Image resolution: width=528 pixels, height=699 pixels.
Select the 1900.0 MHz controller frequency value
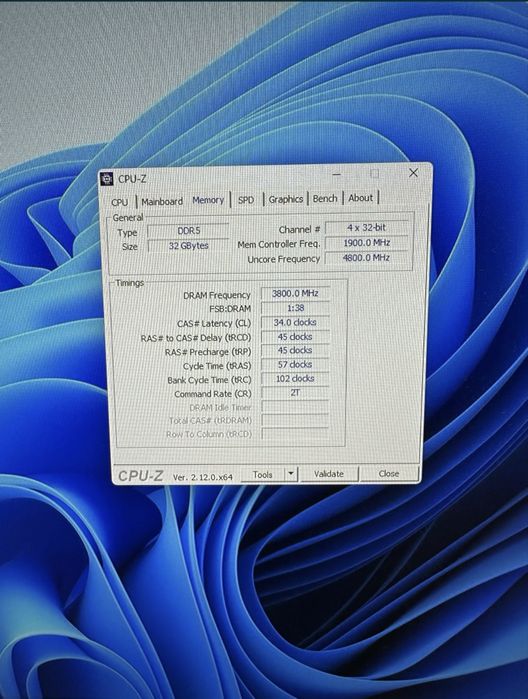[367, 243]
